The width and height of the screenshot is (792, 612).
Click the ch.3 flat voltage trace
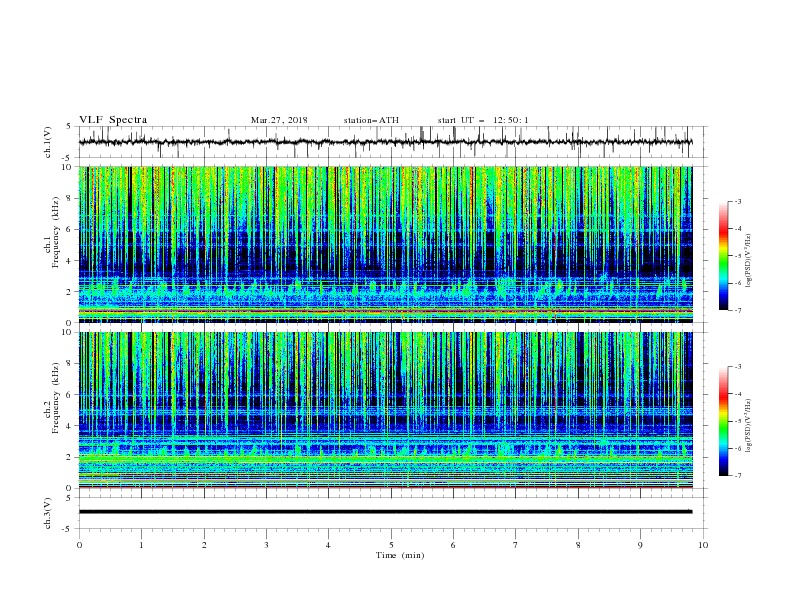click(x=385, y=512)
